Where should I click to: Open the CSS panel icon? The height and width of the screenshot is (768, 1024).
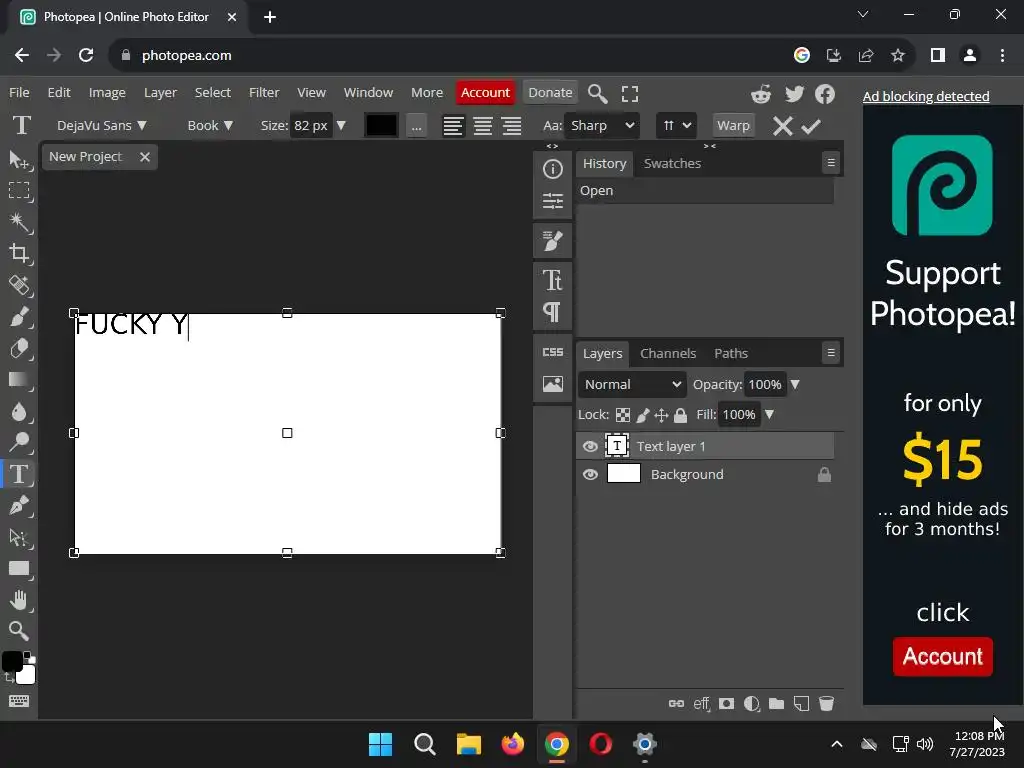click(552, 352)
